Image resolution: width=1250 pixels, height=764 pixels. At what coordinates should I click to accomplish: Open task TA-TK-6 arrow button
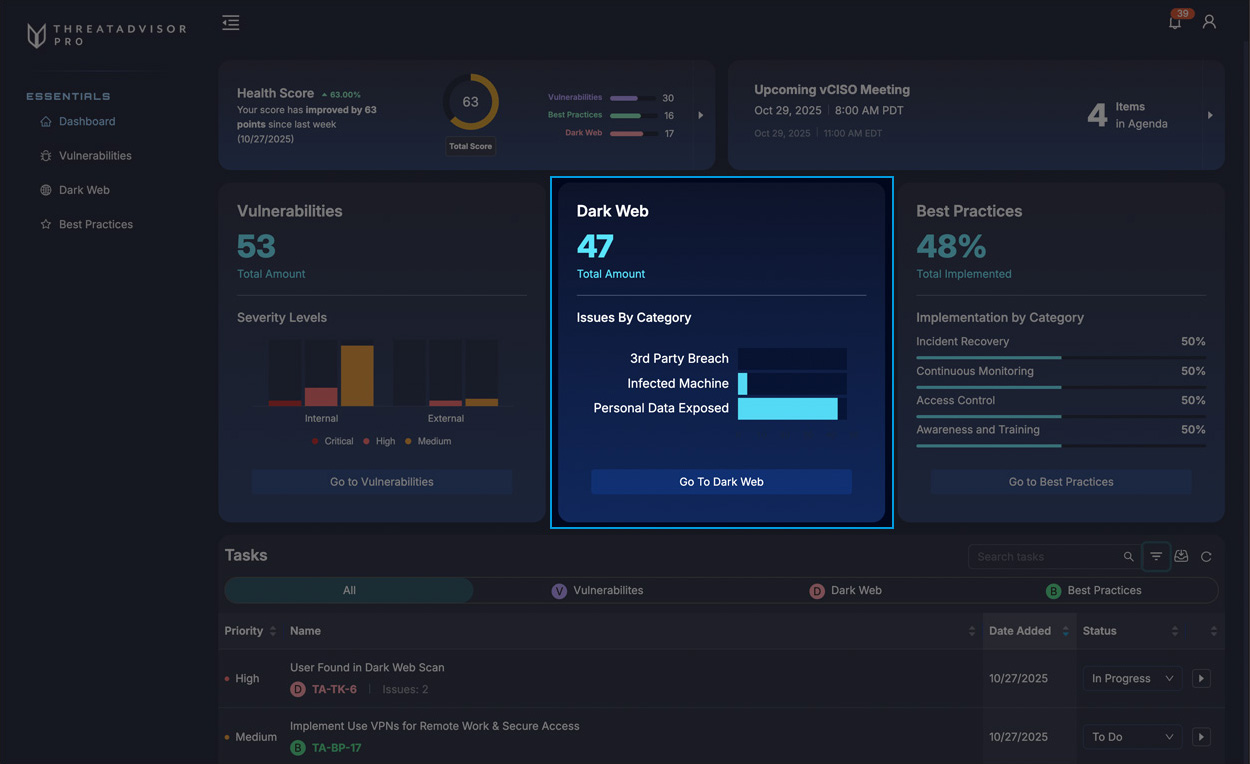(x=1201, y=678)
